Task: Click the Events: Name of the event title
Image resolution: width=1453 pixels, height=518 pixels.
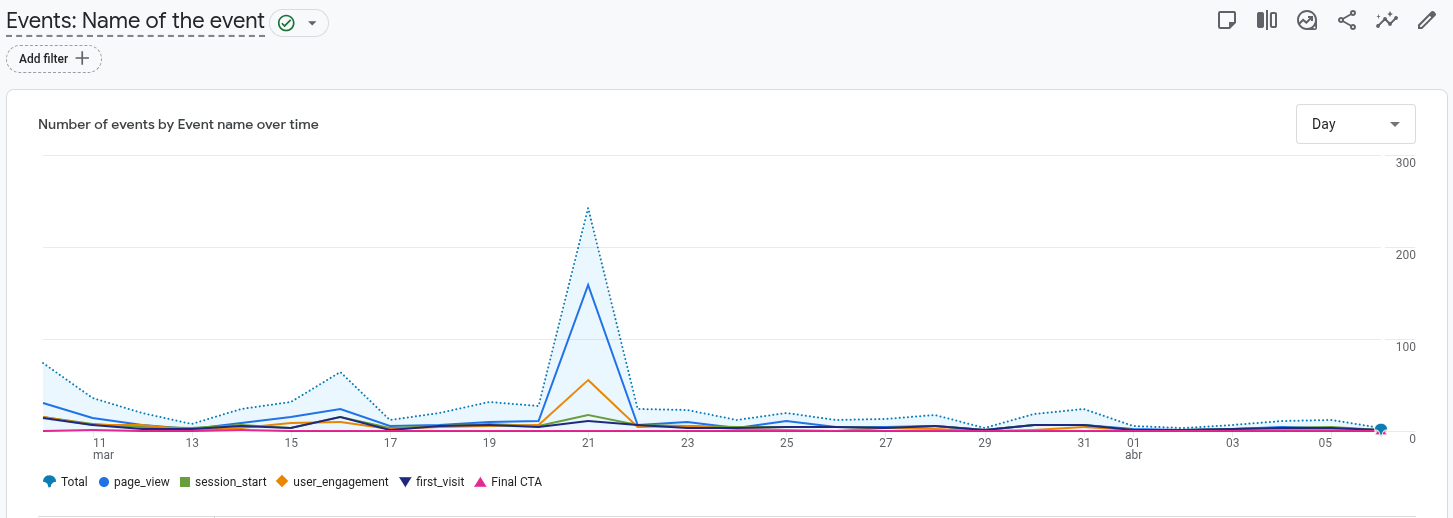Action: (135, 21)
